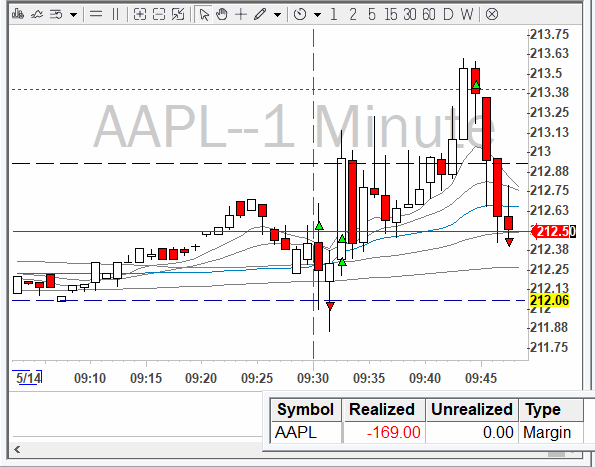Image resolution: width=595 pixels, height=467 pixels.
Task: Click the 09:10 time axis label
Action: coord(90,378)
